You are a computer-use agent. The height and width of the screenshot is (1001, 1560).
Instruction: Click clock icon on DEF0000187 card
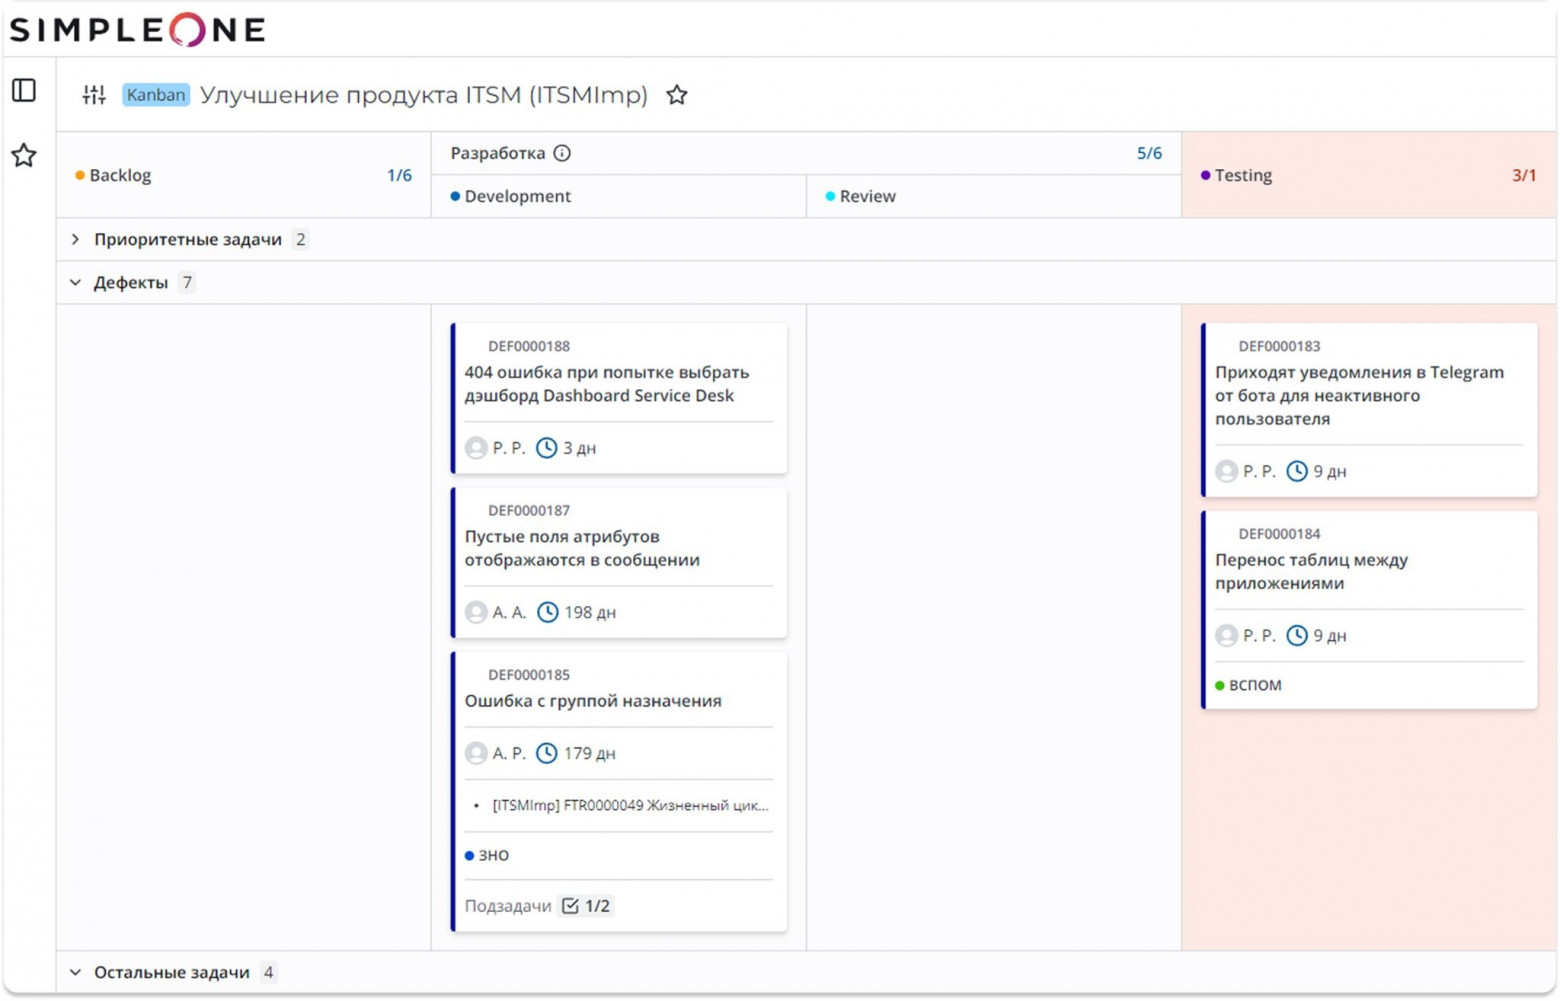(548, 612)
